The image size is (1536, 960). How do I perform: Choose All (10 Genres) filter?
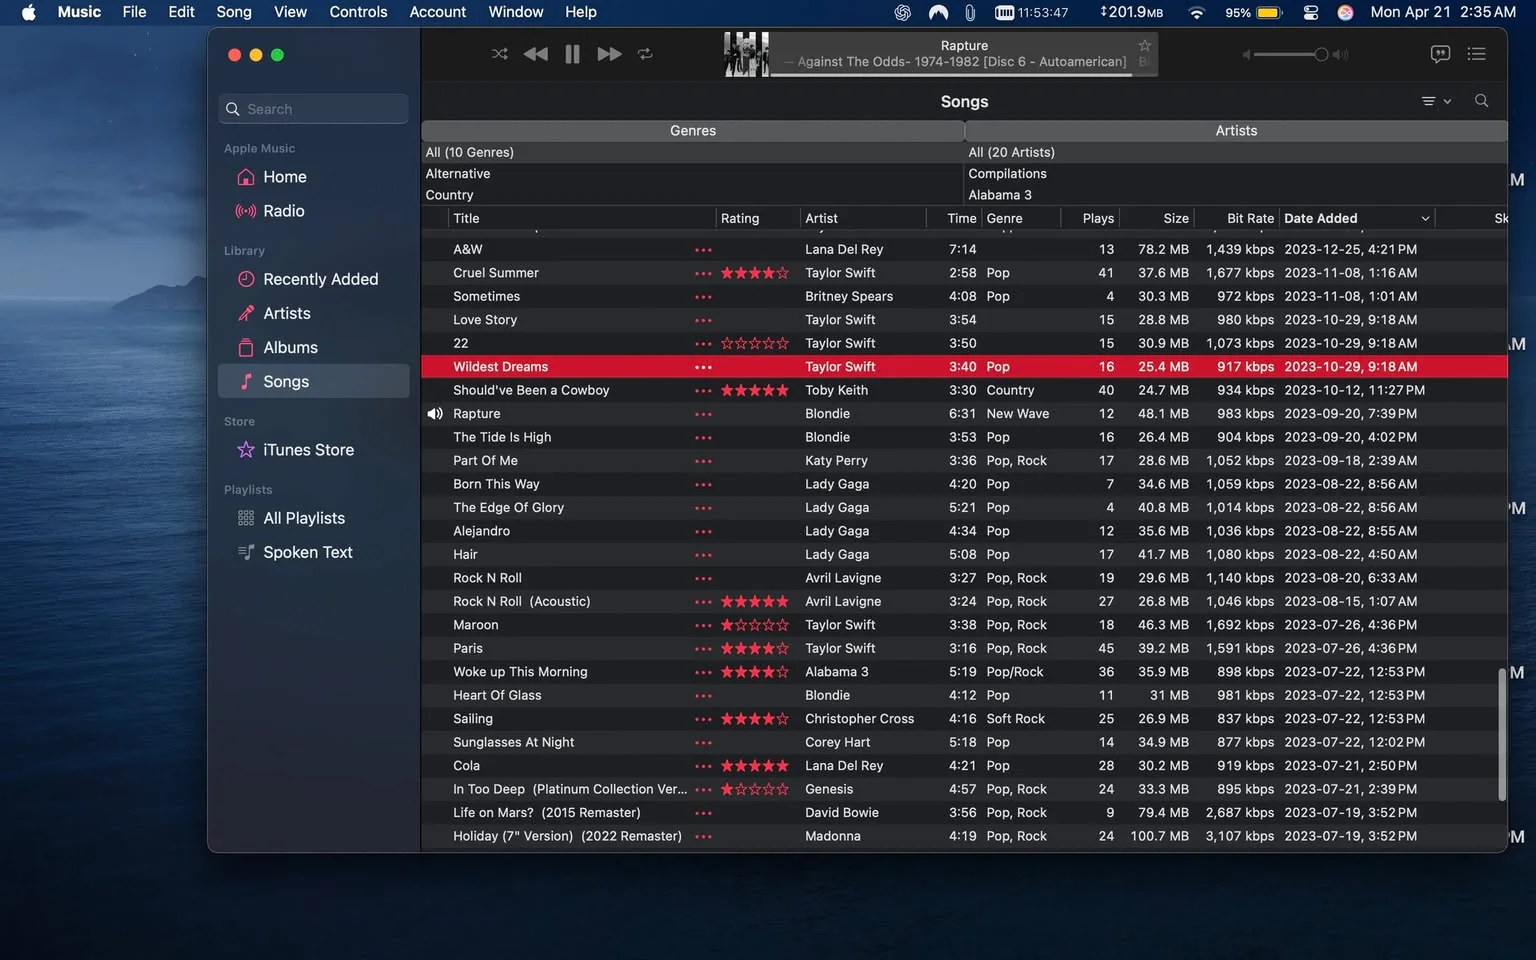click(x=692, y=152)
